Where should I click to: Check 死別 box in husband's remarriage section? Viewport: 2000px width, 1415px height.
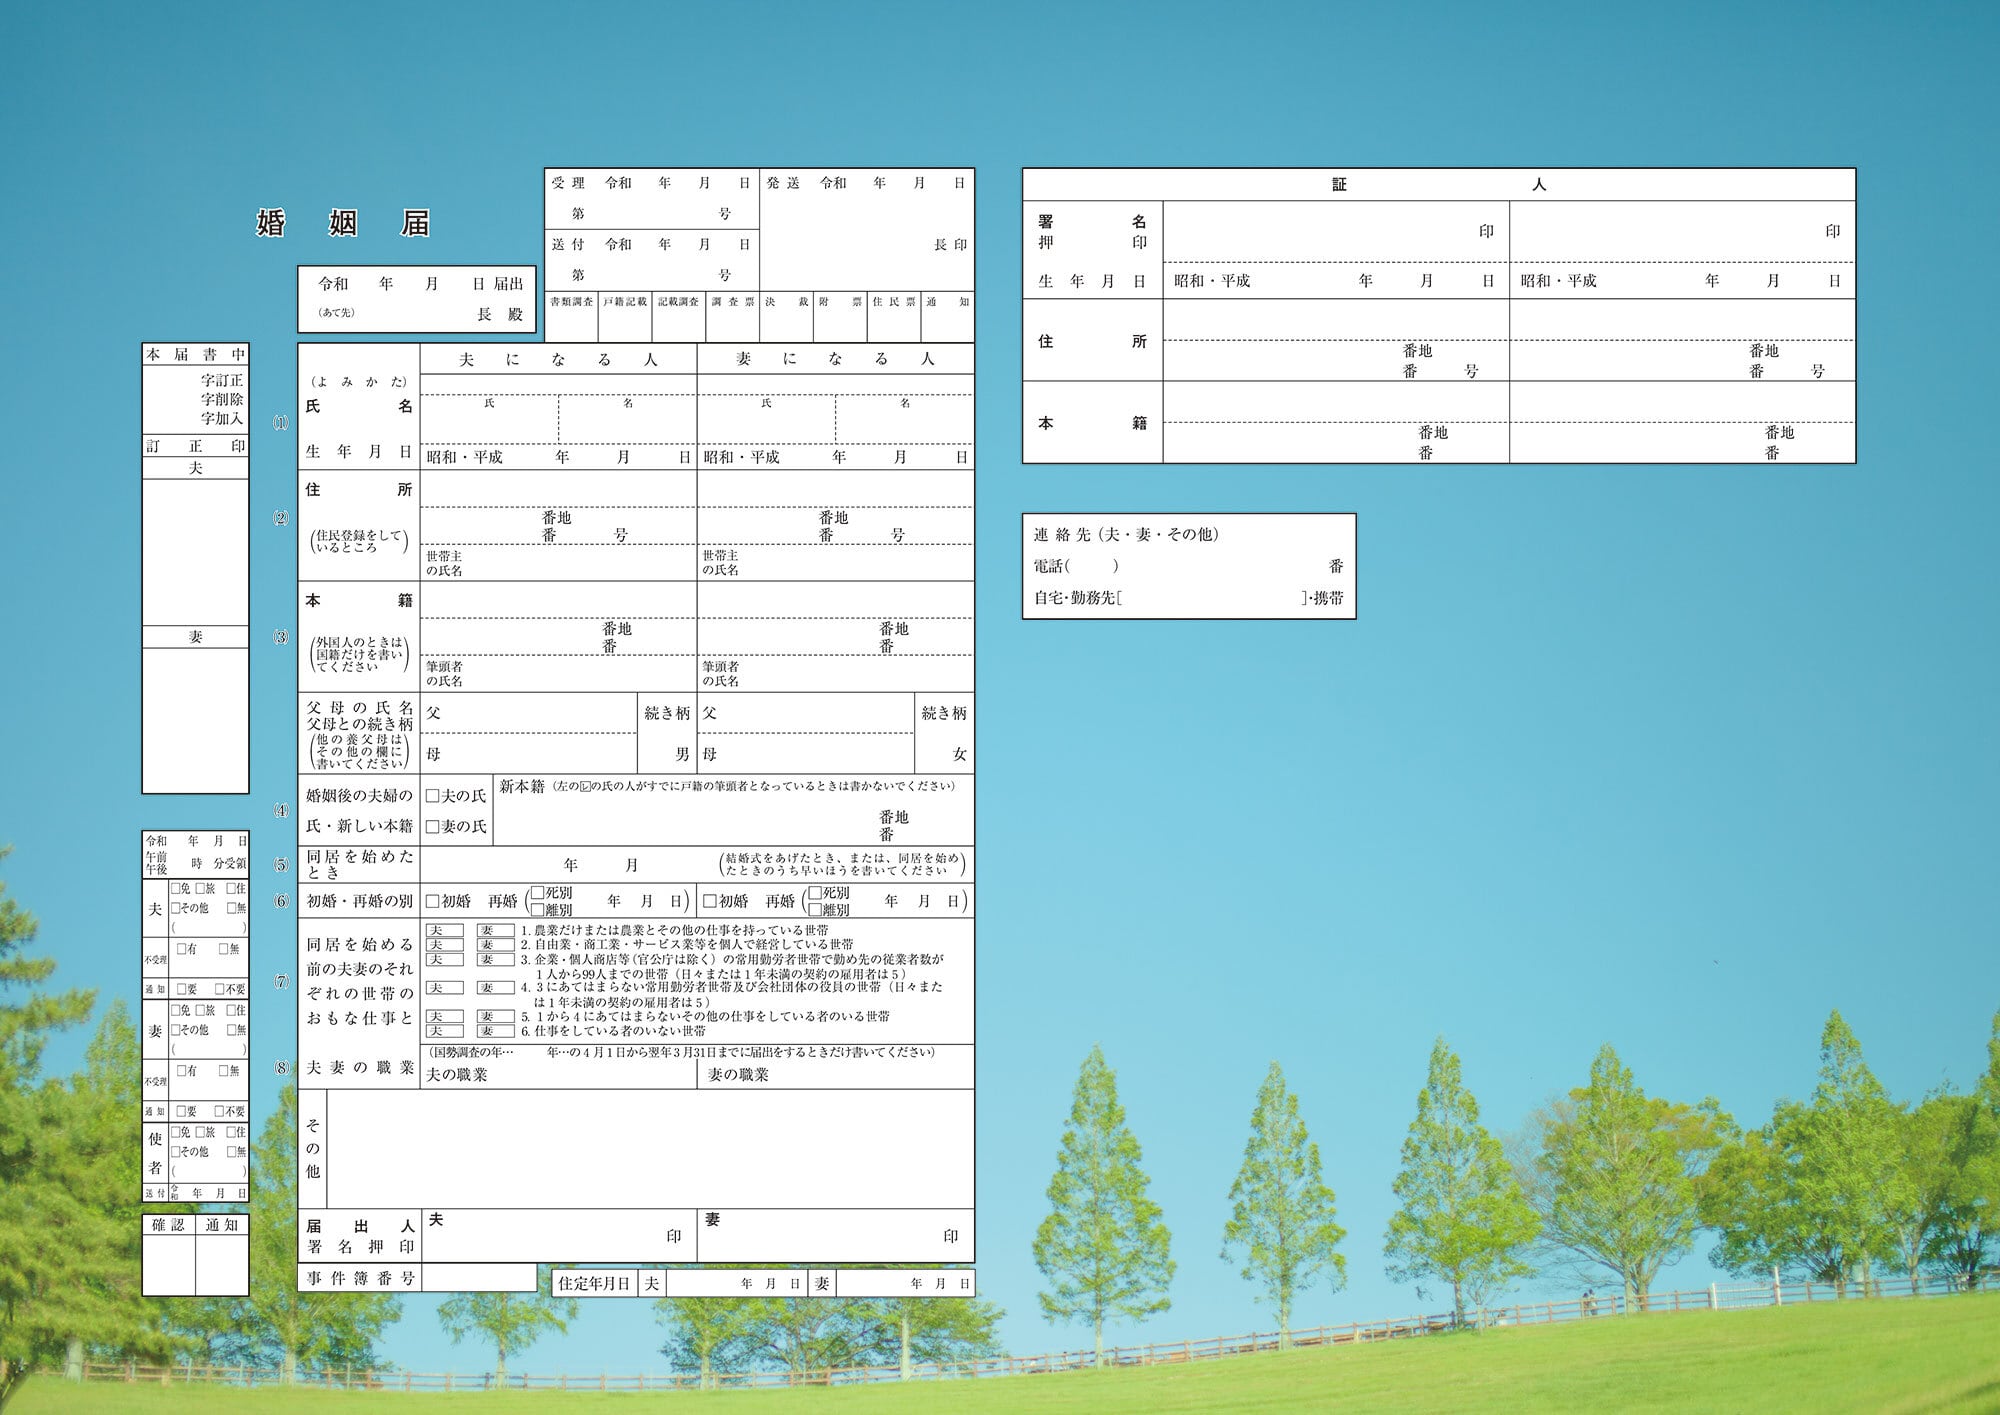pos(537,892)
